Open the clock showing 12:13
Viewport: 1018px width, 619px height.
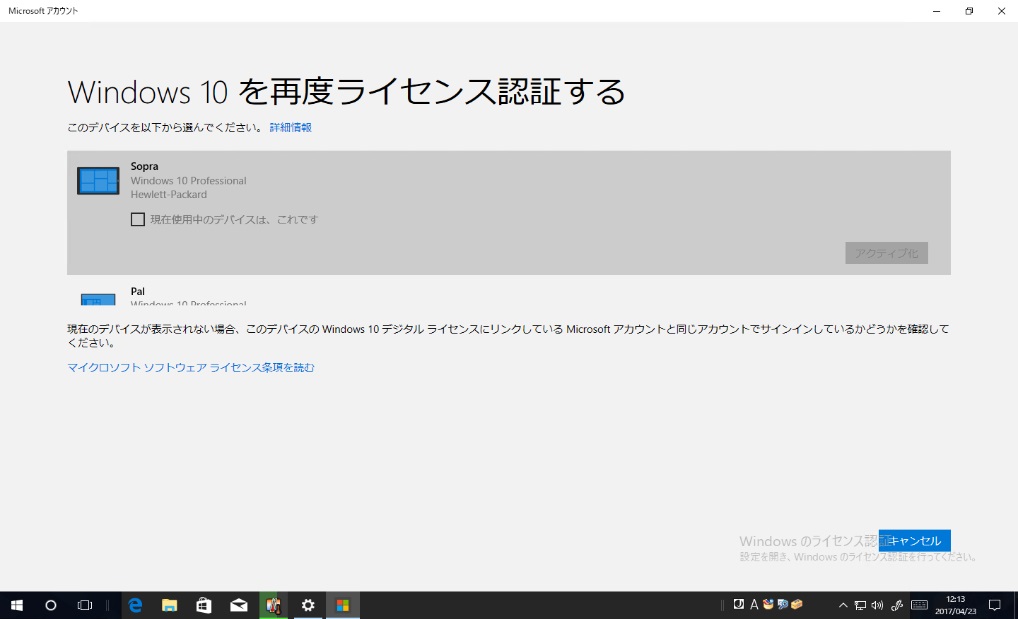coord(956,605)
